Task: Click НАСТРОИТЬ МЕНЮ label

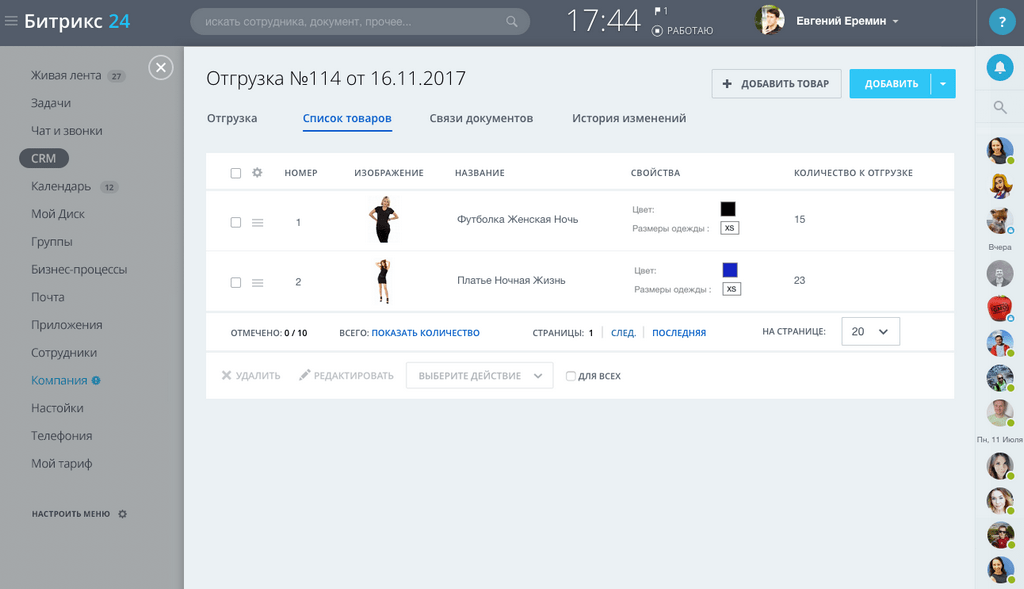Action: (71, 514)
